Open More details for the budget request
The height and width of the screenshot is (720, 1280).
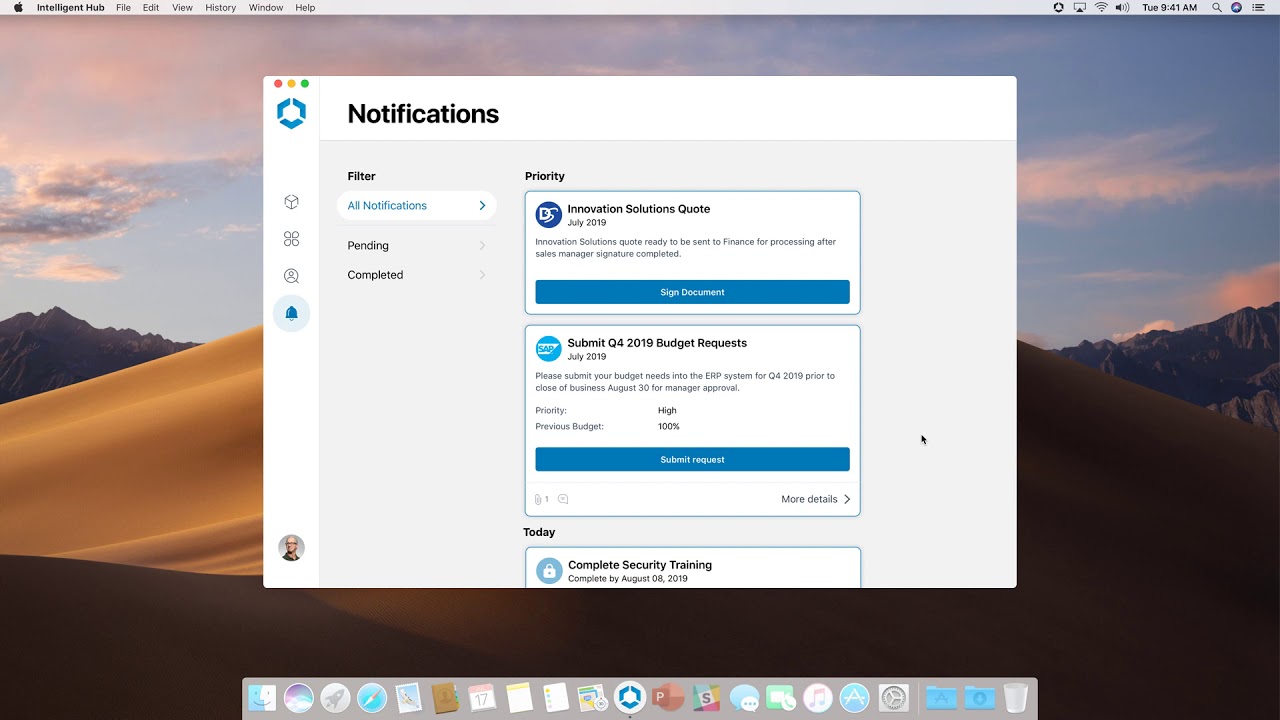(814, 499)
